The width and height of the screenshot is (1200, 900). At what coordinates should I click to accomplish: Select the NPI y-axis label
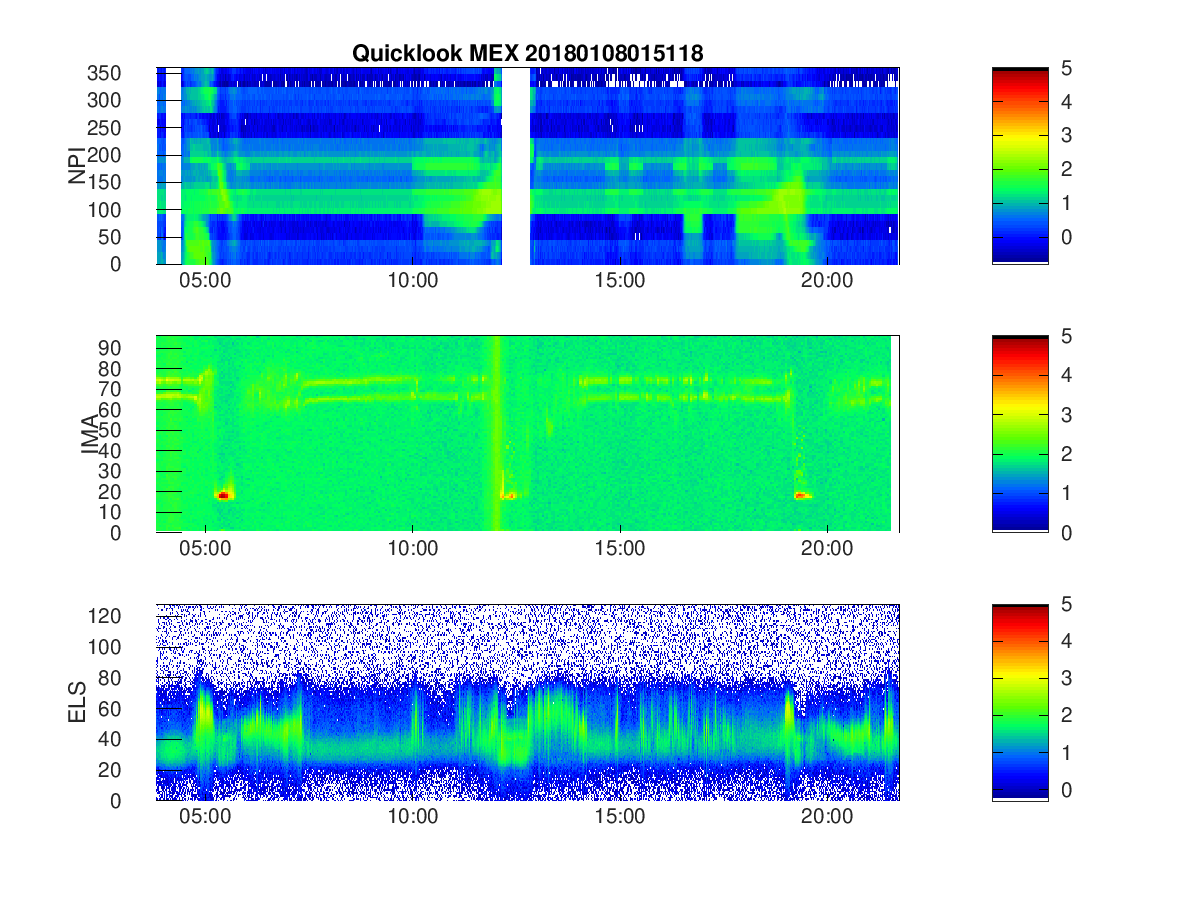tap(76, 166)
